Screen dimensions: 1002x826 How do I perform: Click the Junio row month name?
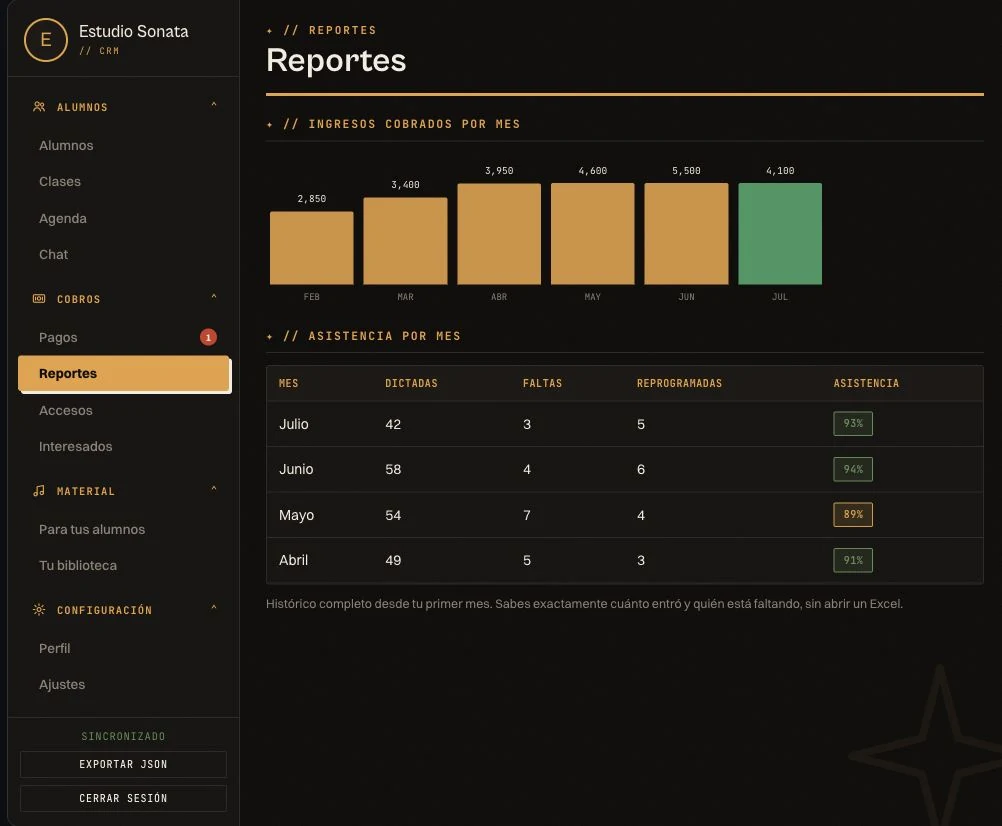coord(296,470)
